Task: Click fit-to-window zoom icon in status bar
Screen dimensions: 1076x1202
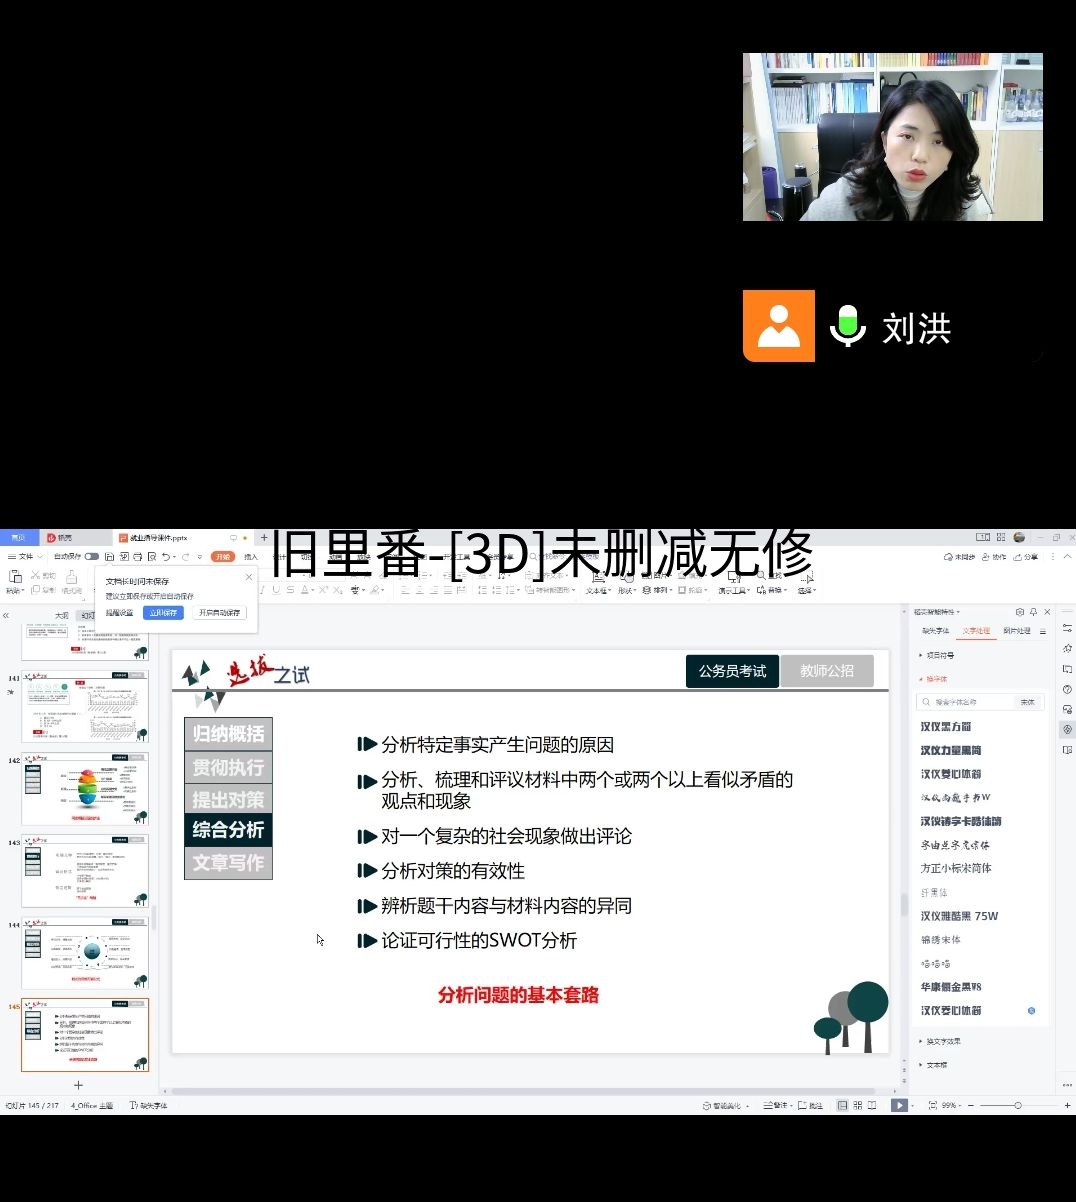Action: click(x=933, y=1105)
